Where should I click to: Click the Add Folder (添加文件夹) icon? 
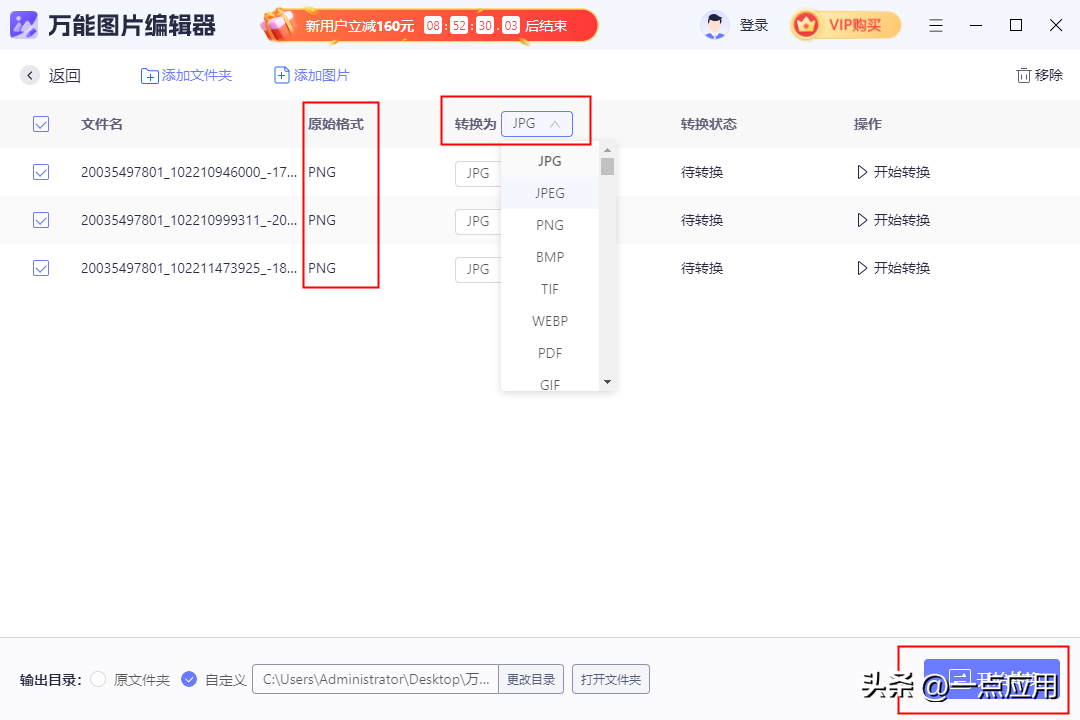coord(150,76)
